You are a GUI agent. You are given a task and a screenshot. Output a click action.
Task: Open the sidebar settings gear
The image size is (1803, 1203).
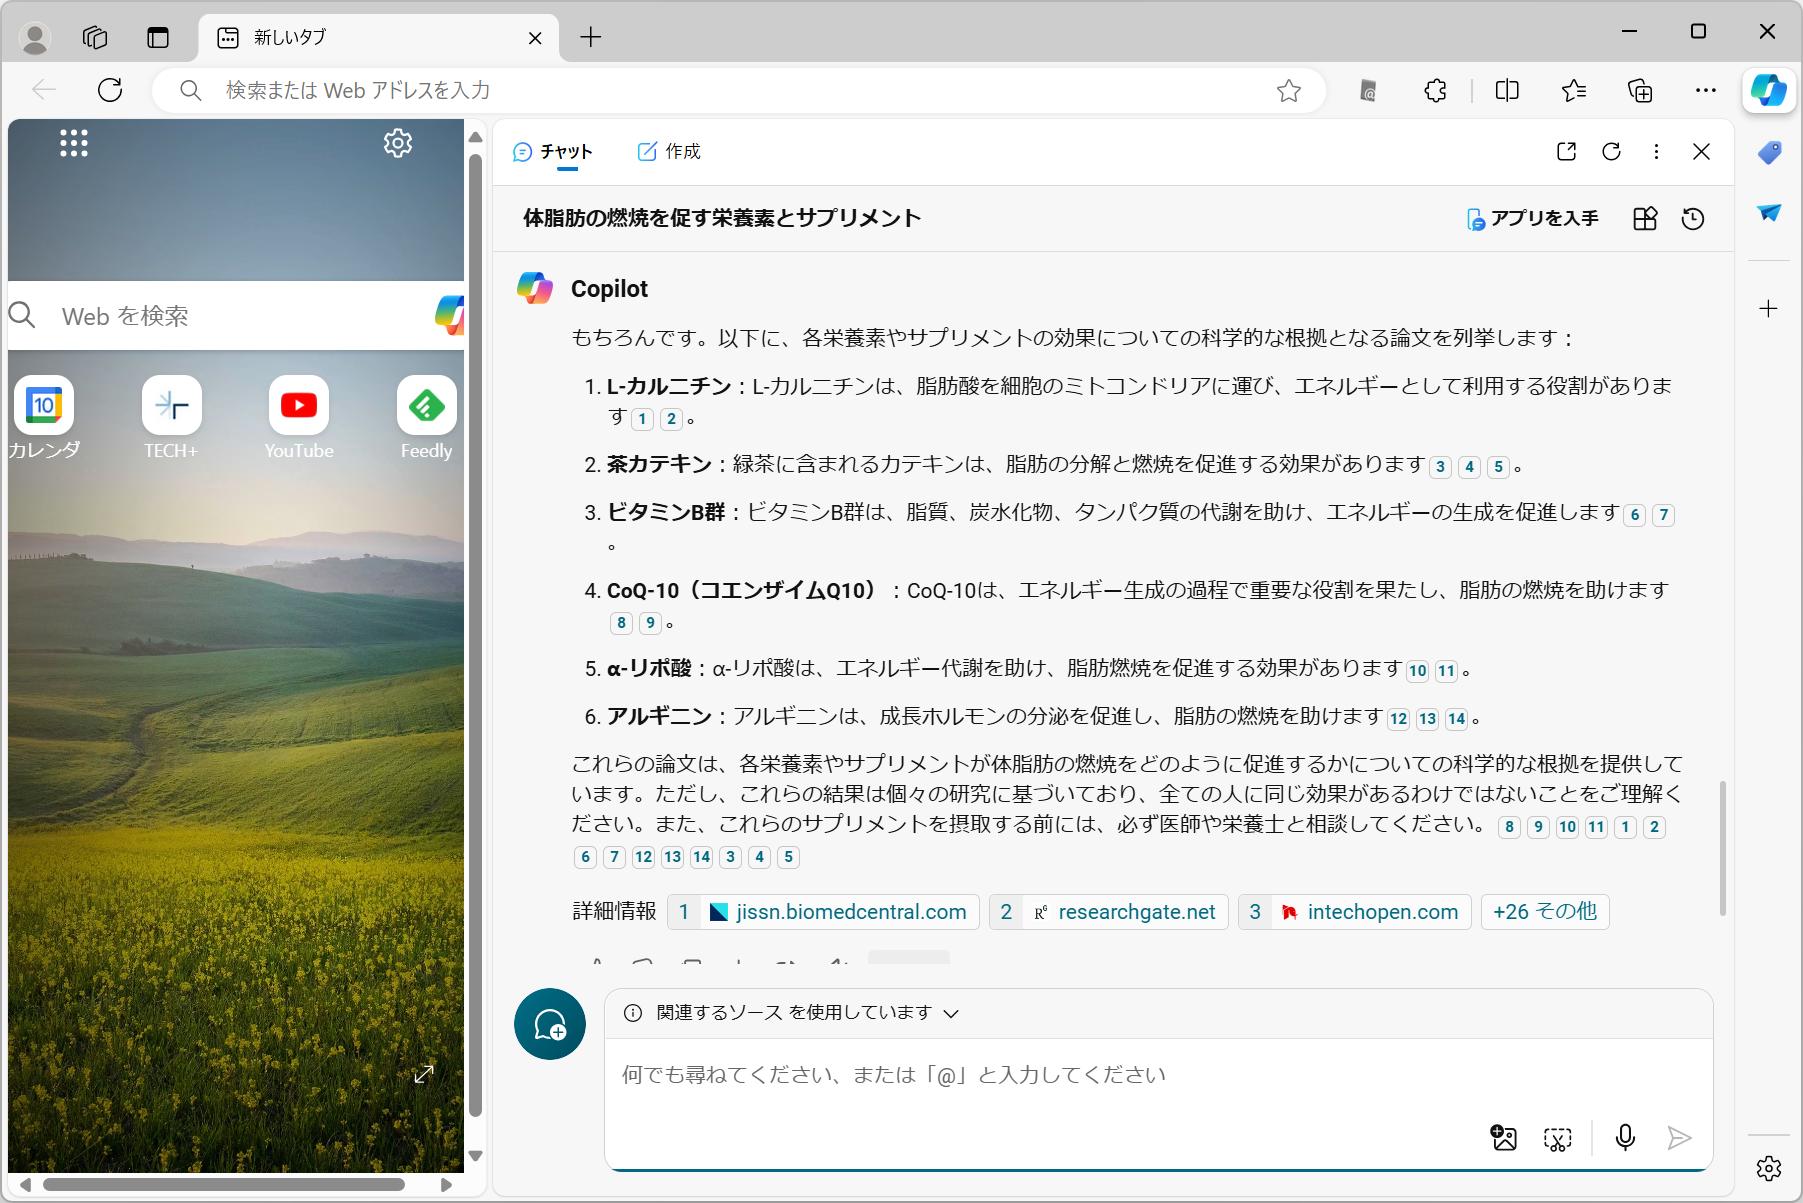tap(1769, 1168)
